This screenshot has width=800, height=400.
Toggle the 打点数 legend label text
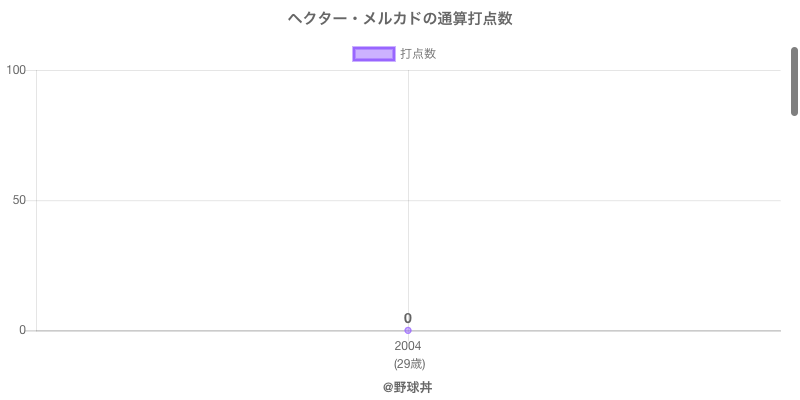418,54
